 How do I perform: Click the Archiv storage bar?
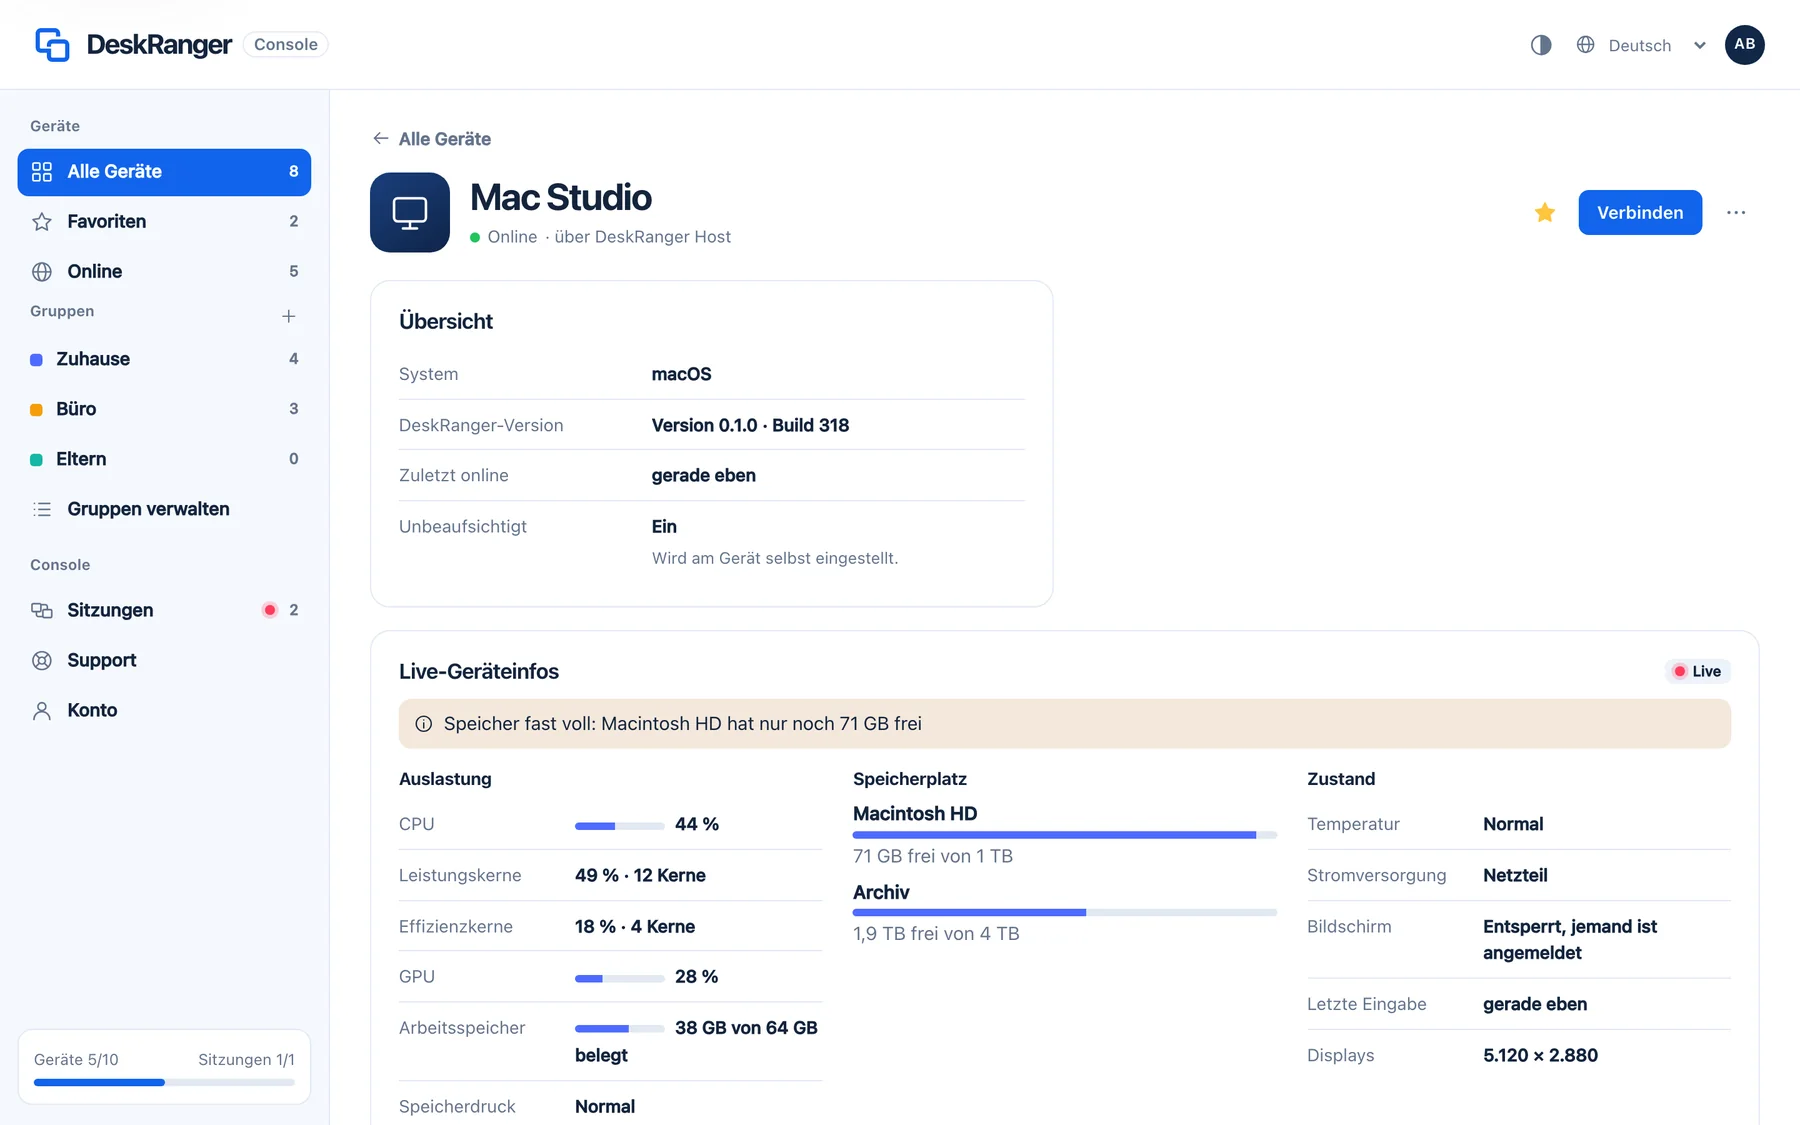(1065, 912)
